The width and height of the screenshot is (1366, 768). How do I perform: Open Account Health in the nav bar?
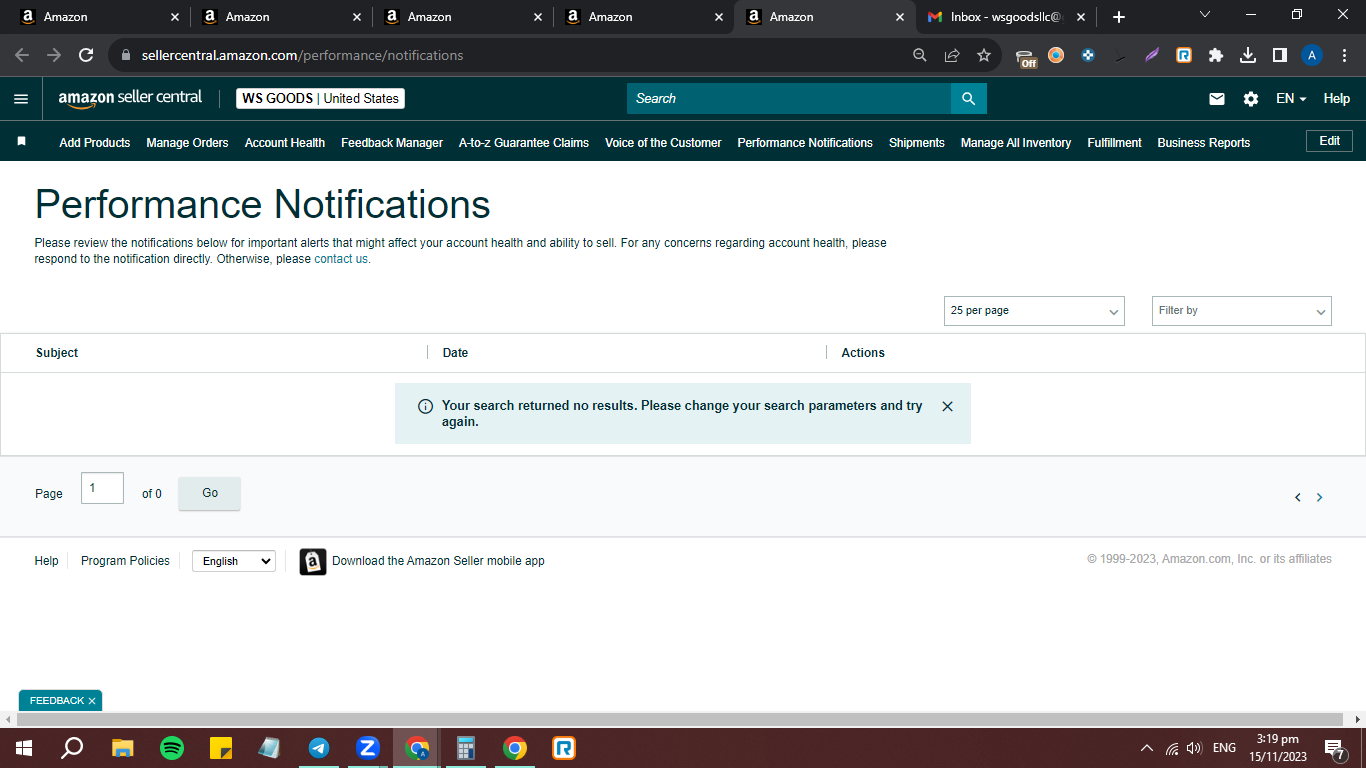(285, 143)
